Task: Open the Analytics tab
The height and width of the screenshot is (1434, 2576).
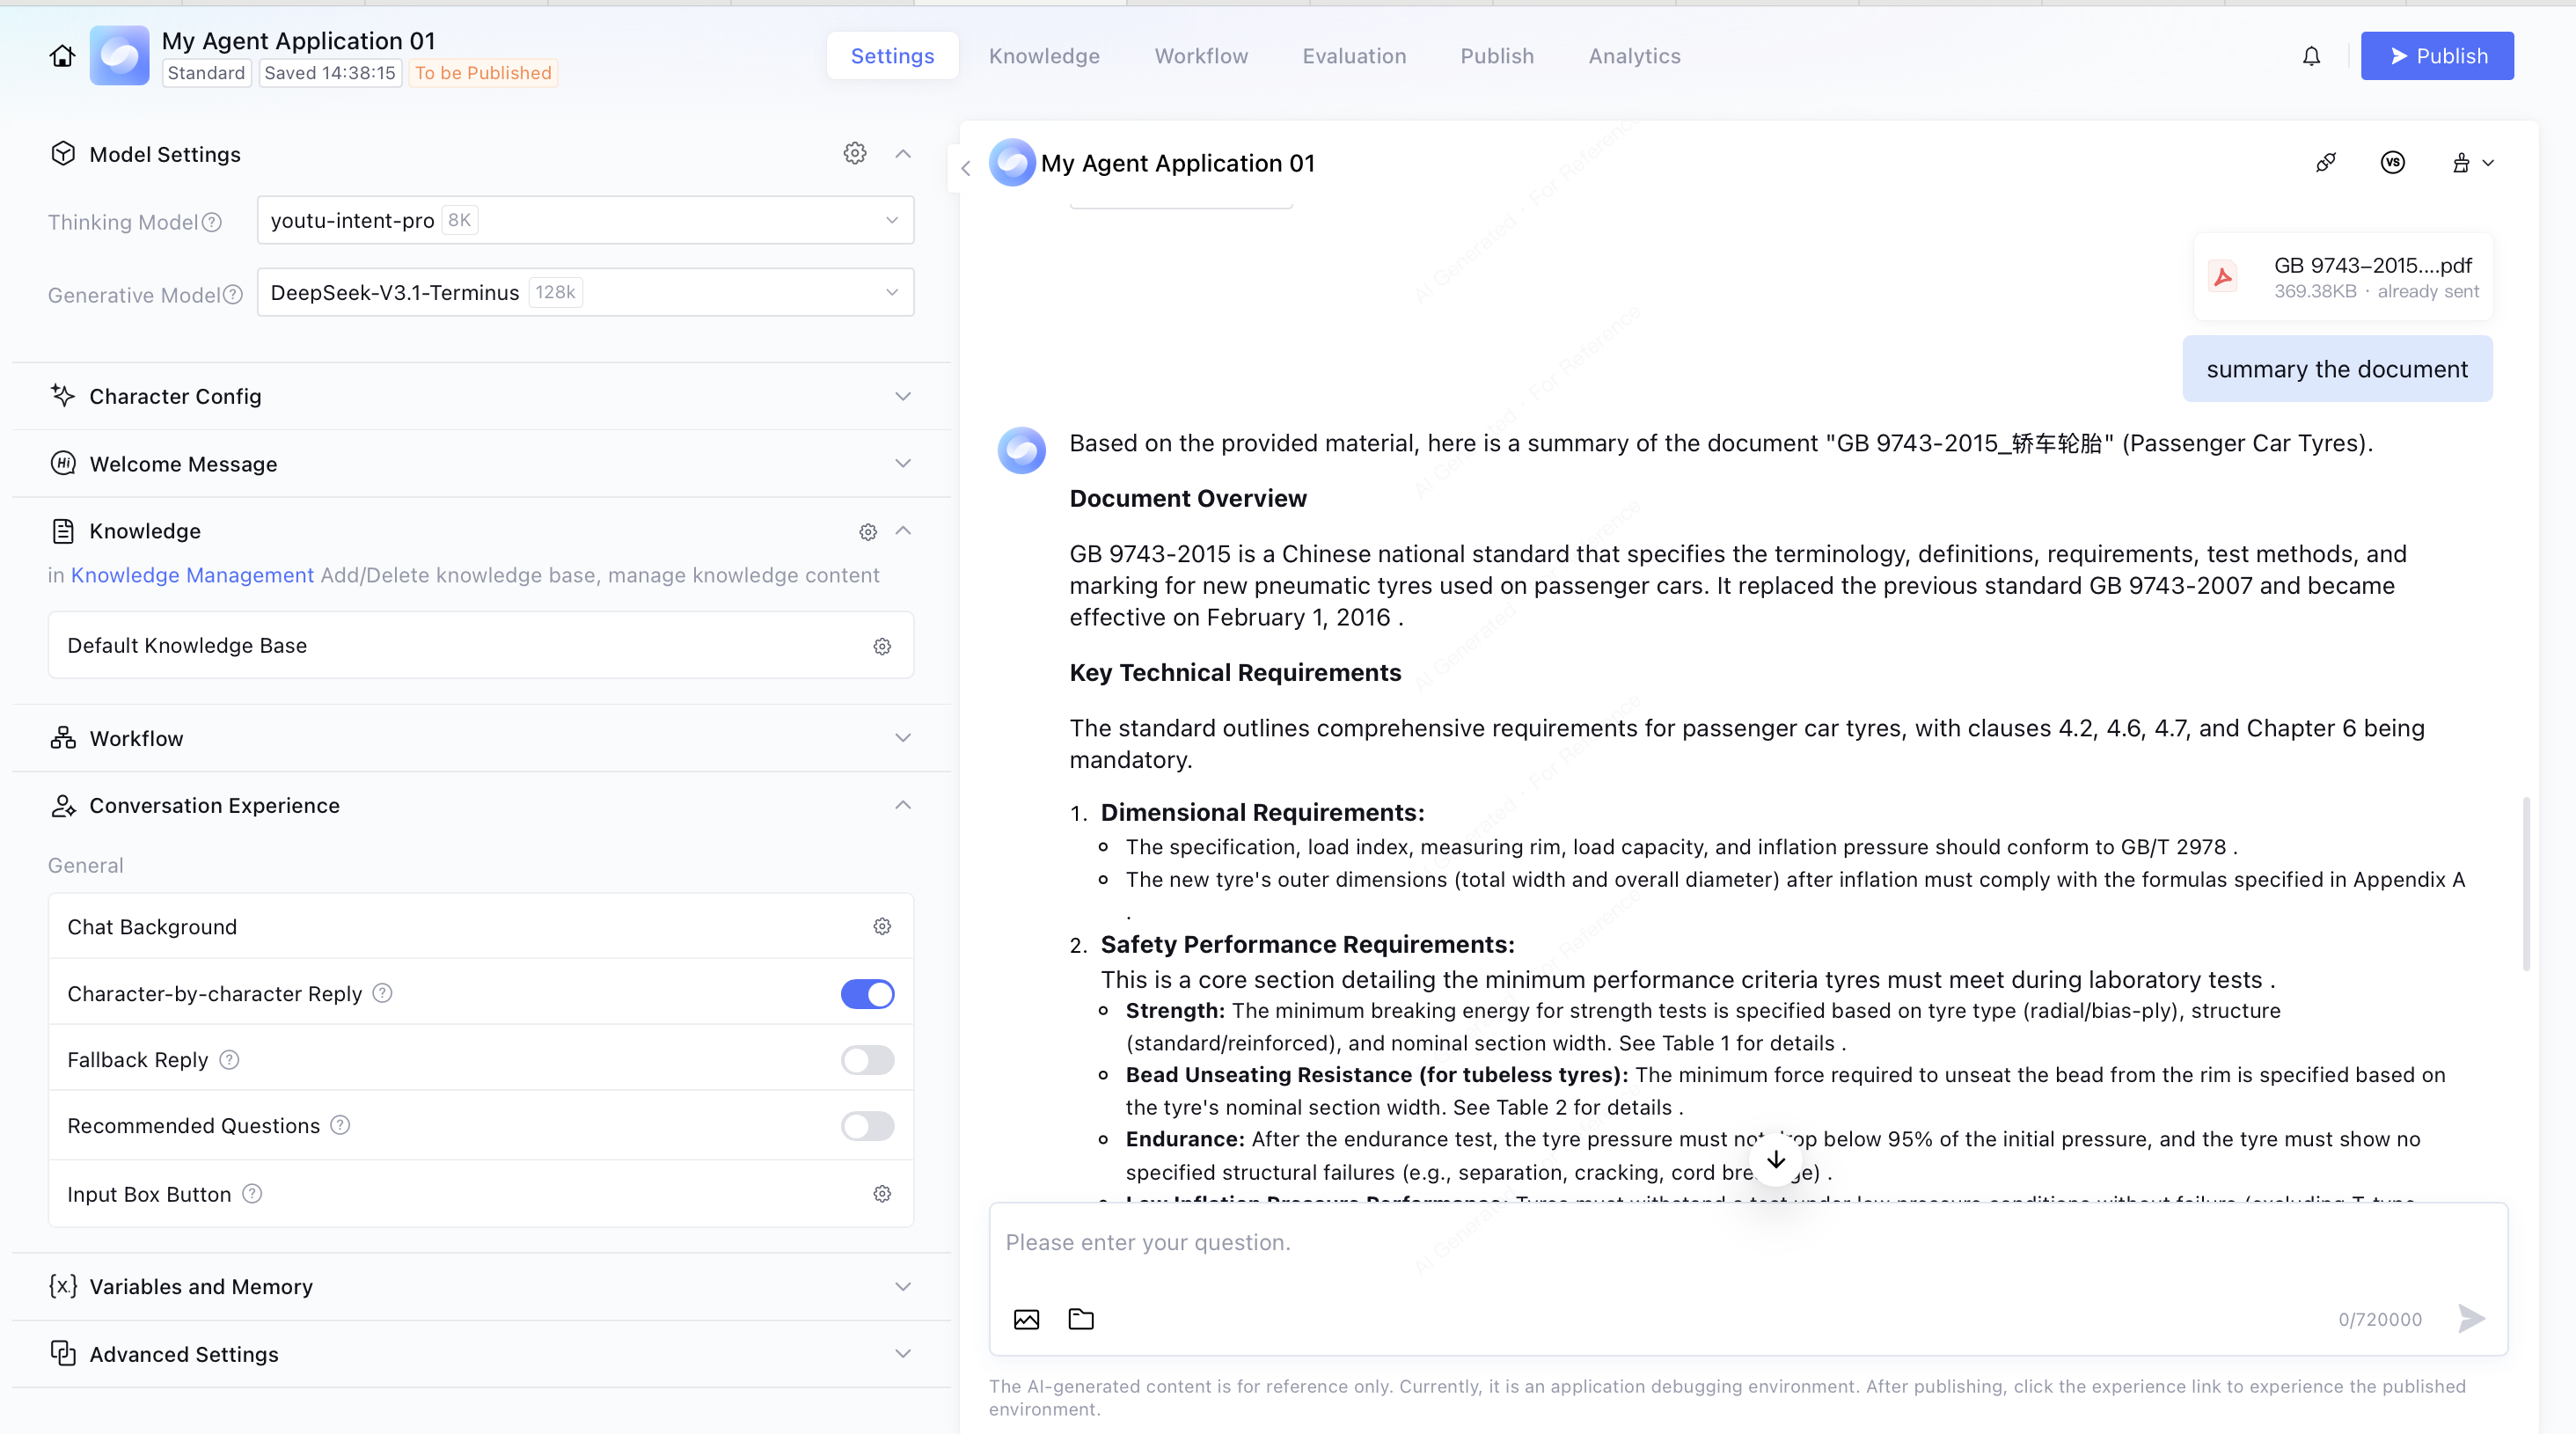Action: 1634,56
